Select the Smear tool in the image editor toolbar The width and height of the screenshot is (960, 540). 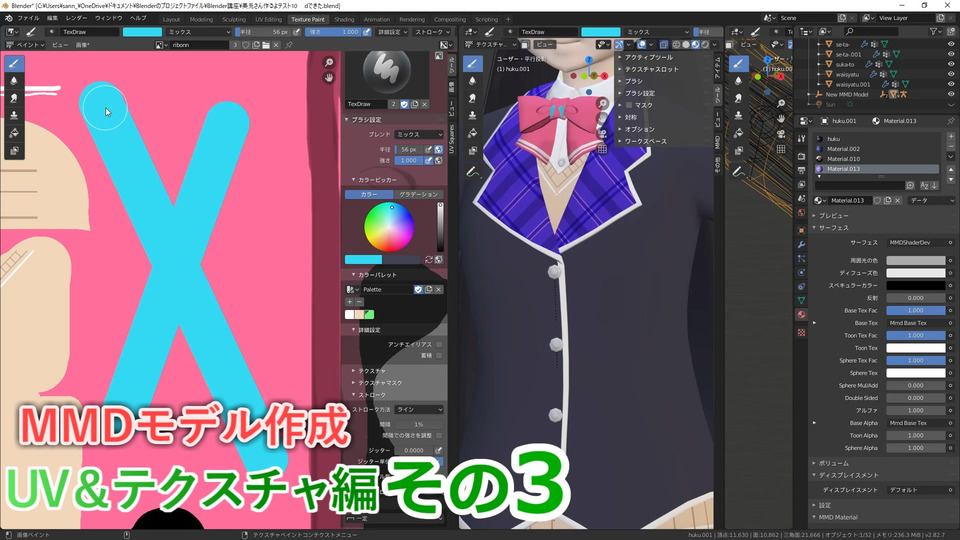[x=13, y=98]
